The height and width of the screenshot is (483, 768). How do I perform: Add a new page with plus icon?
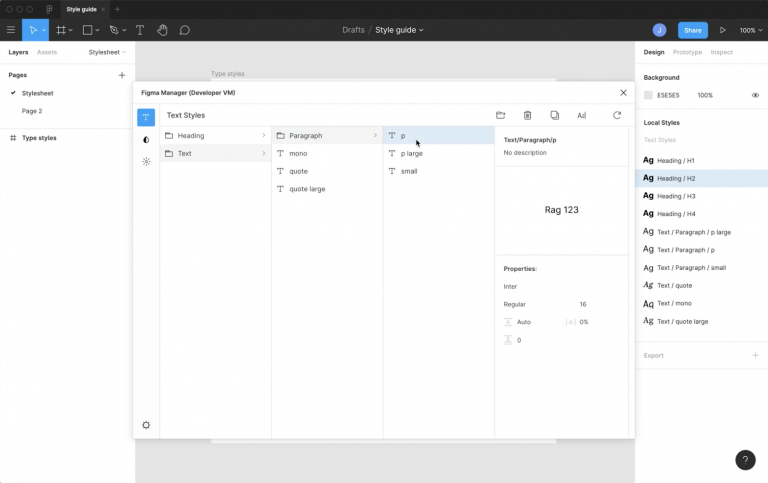pos(121,75)
